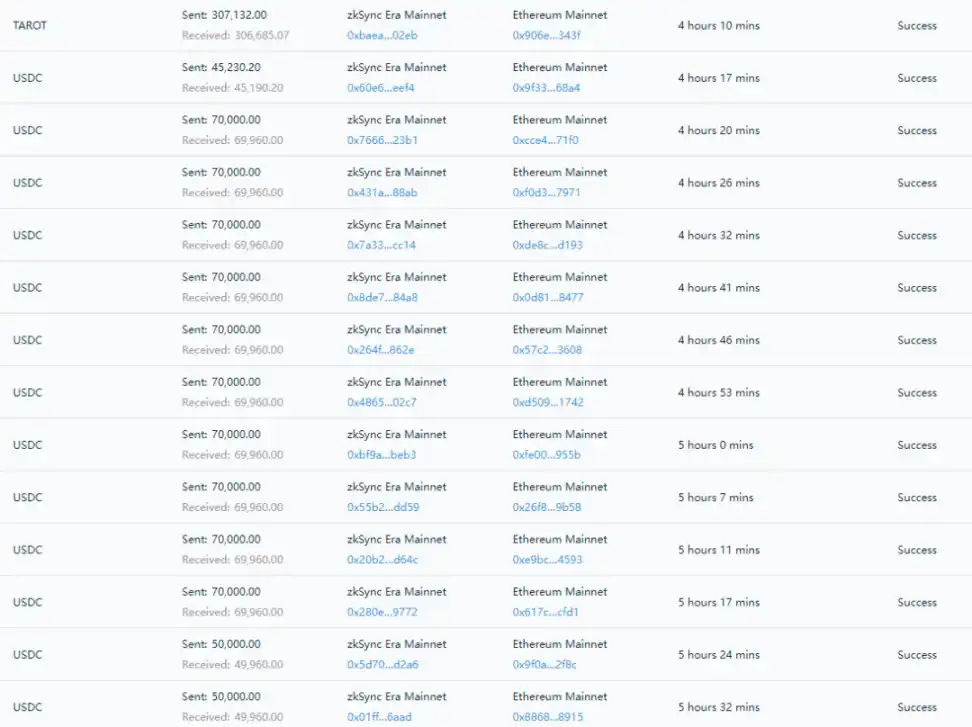Open destination hash 0x906e...343f
Viewport: 972px width, 727px height.
pyautogui.click(x=546, y=36)
